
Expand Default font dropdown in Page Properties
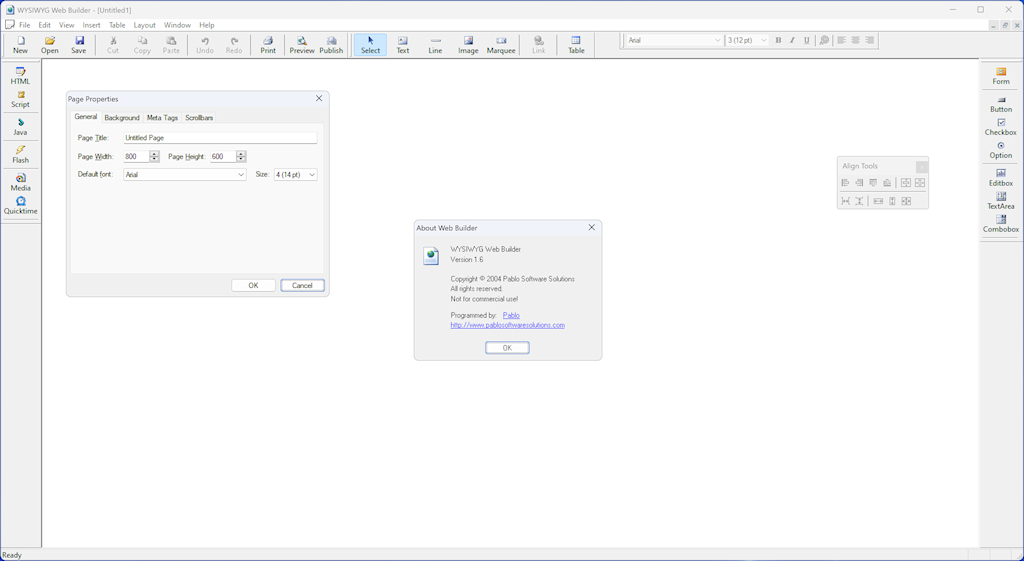[241, 174]
